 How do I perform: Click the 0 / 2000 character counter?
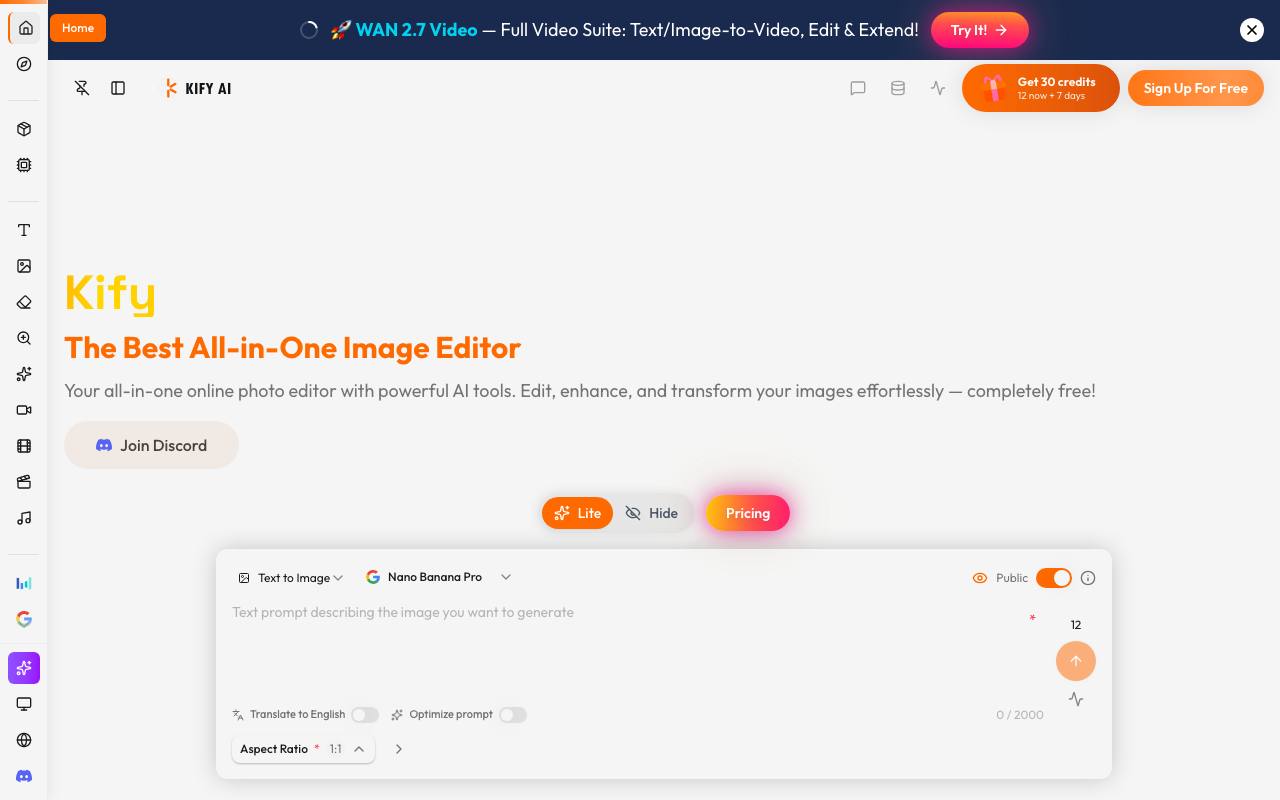[1020, 715]
